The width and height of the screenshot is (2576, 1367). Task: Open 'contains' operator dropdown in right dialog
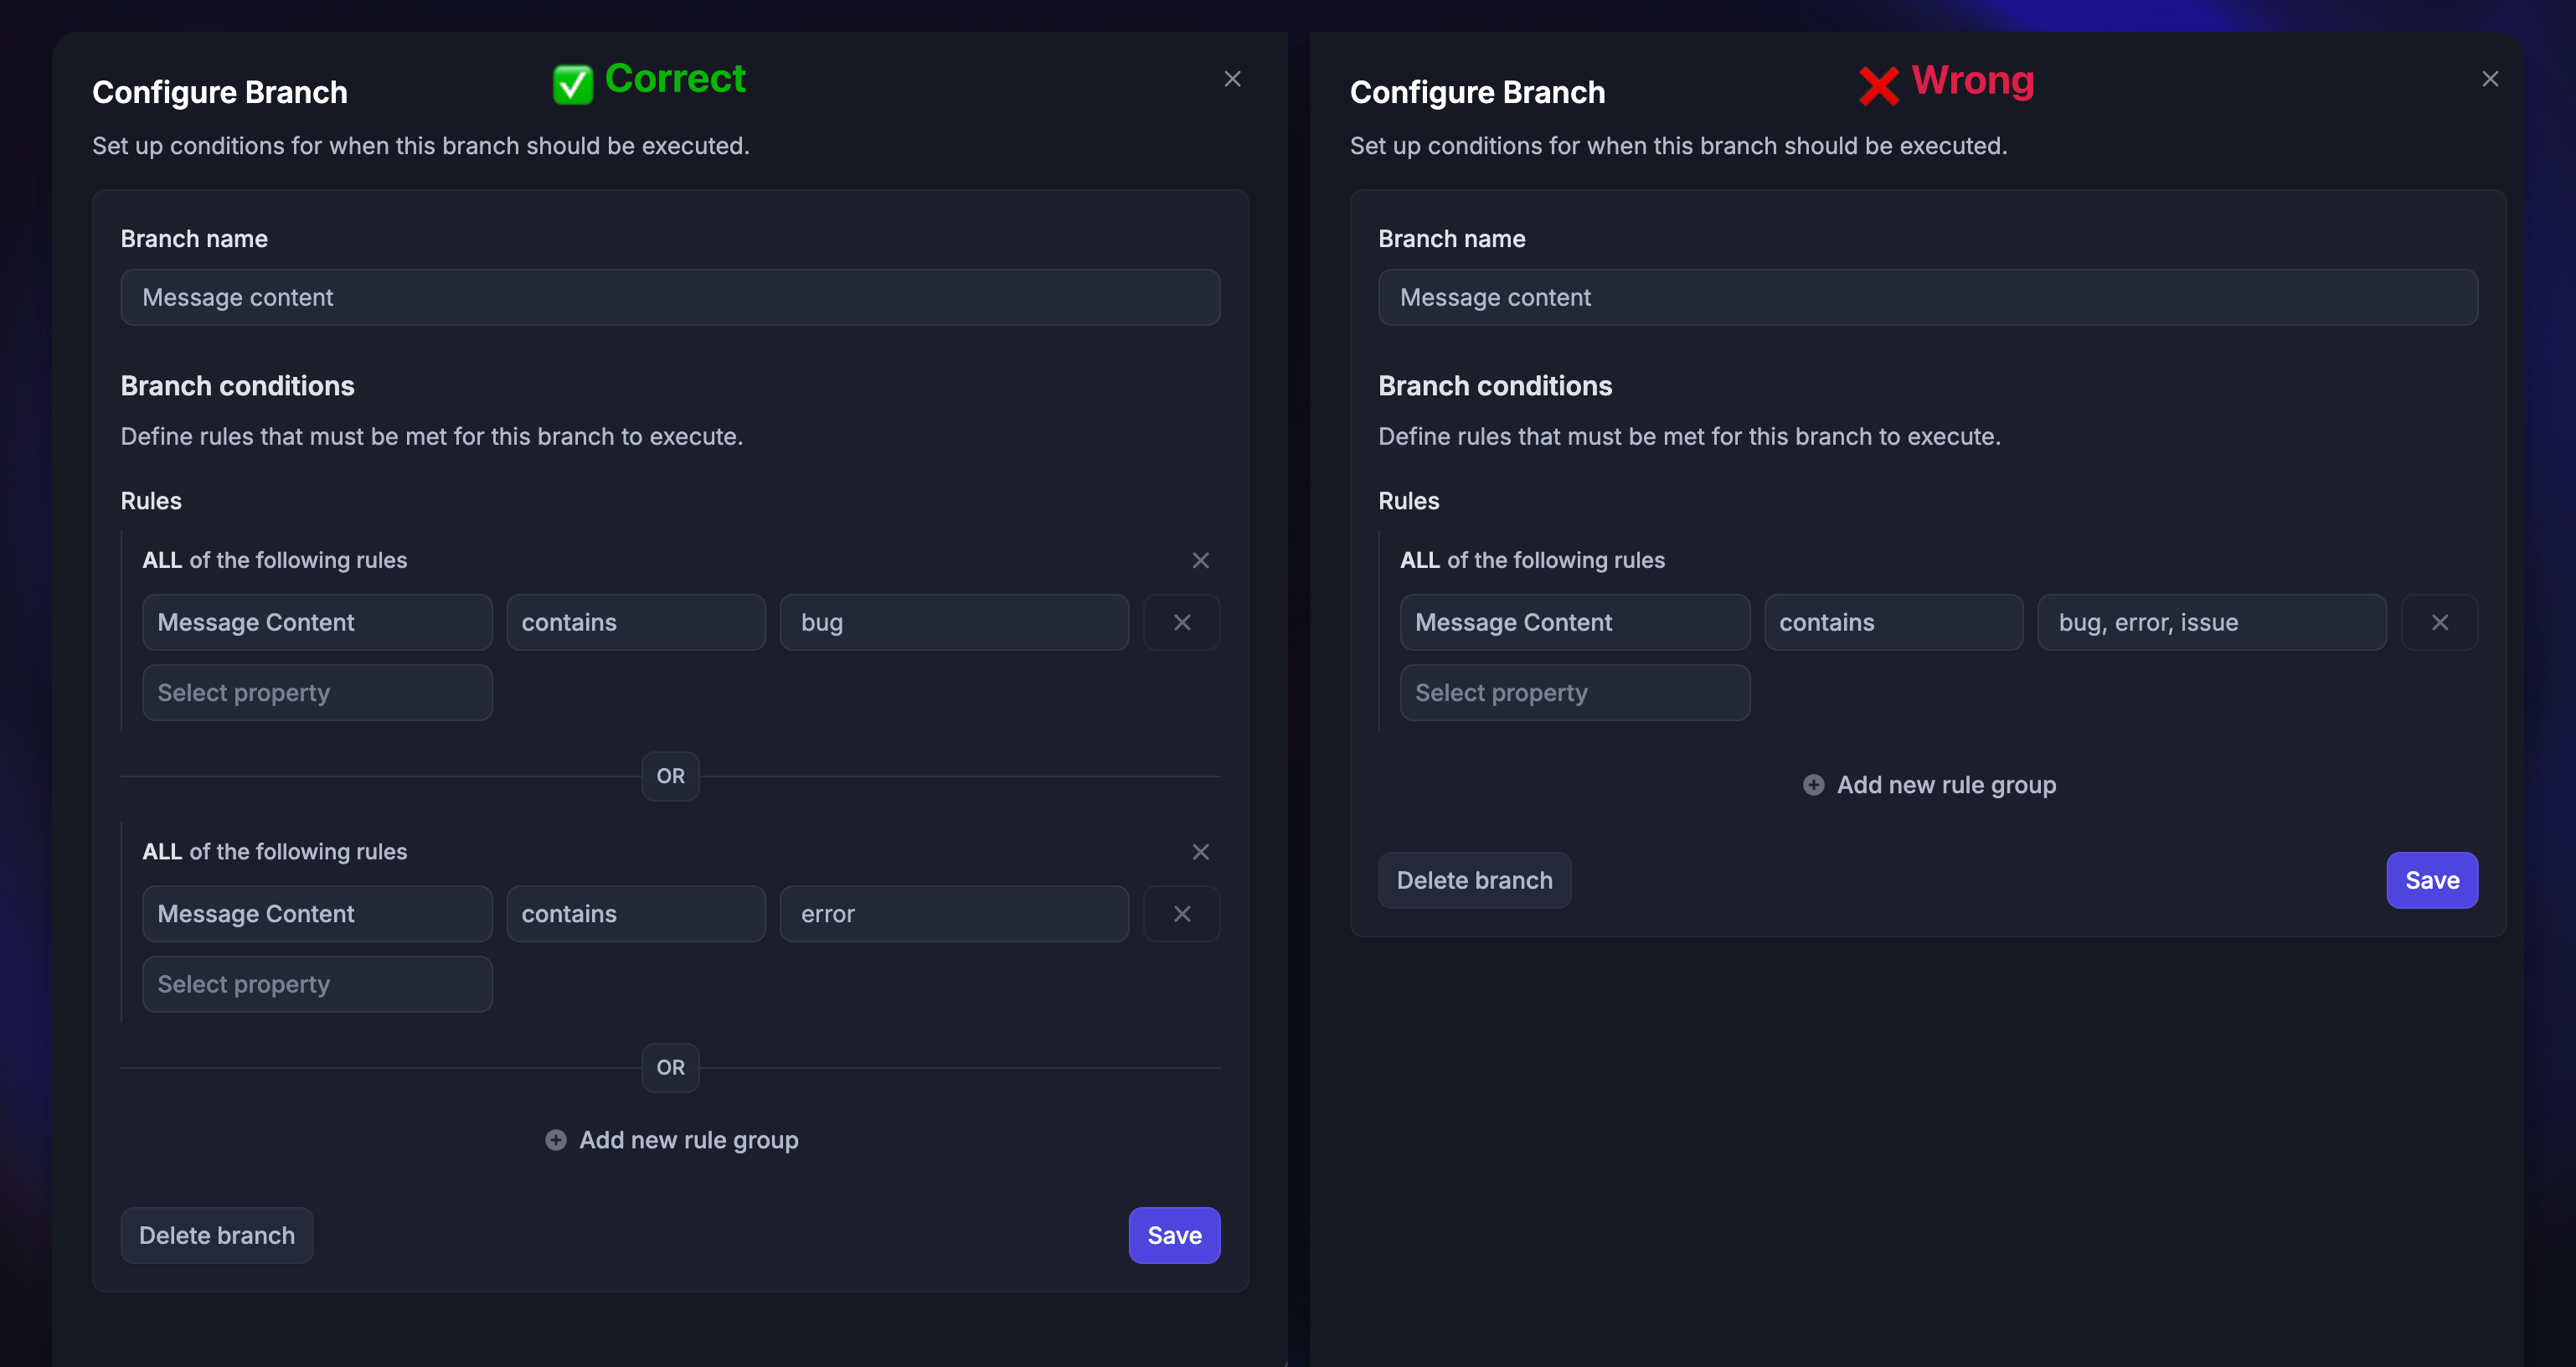(1894, 623)
